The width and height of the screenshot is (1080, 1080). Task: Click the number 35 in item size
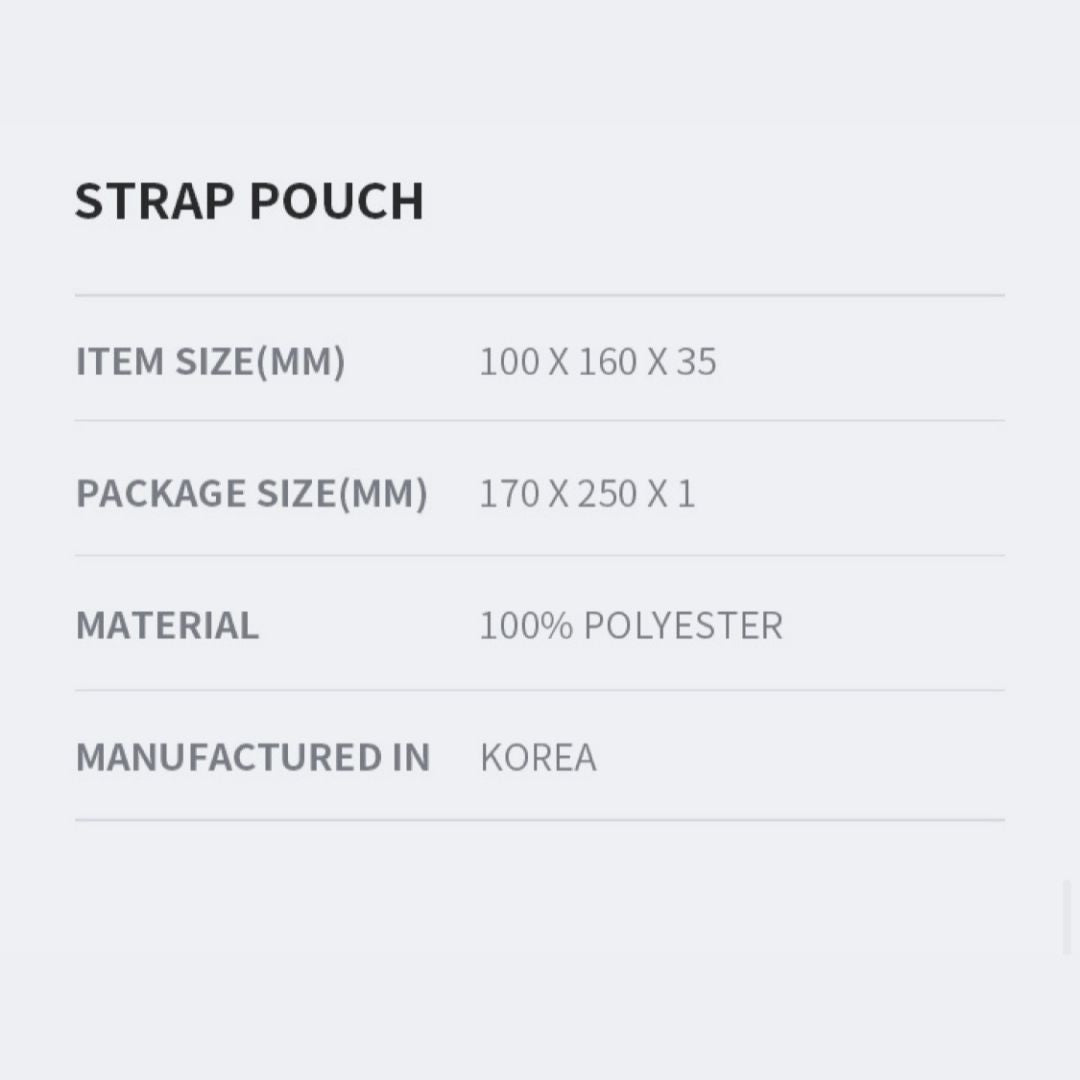(696, 362)
